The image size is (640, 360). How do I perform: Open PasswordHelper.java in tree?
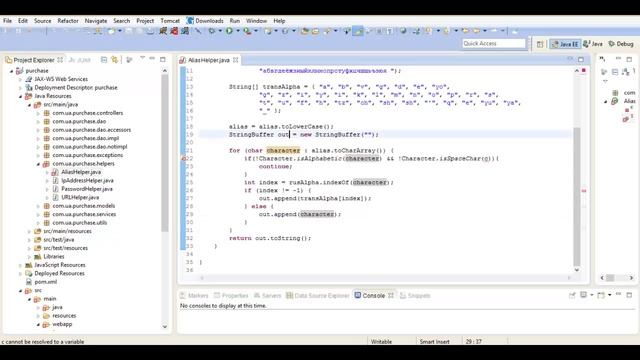(x=87, y=189)
